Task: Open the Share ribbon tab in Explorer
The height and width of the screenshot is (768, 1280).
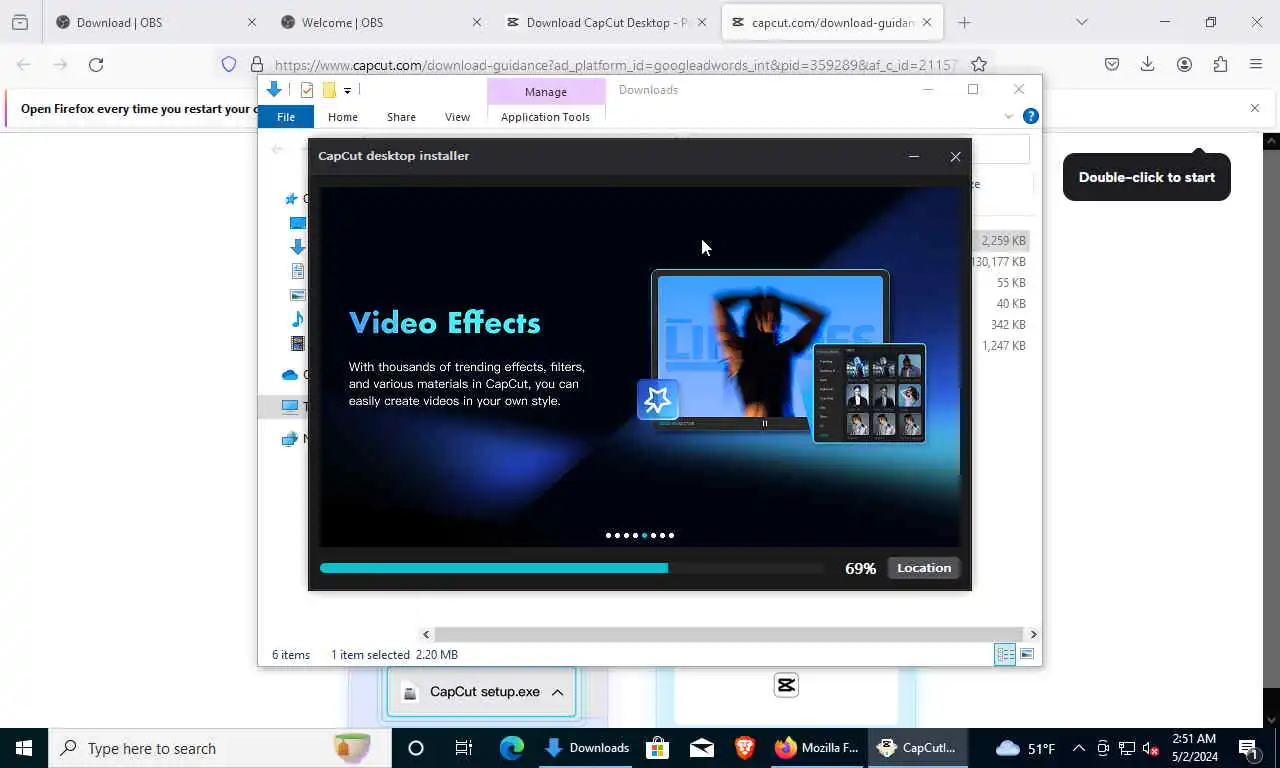Action: click(x=401, y=117)
